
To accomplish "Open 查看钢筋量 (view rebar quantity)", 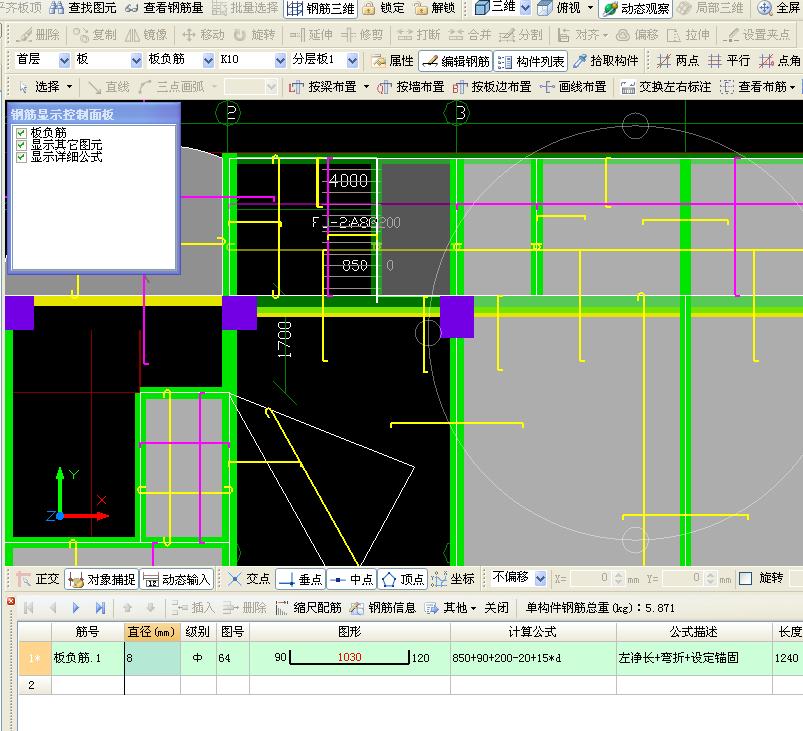I will coord(163,8).
